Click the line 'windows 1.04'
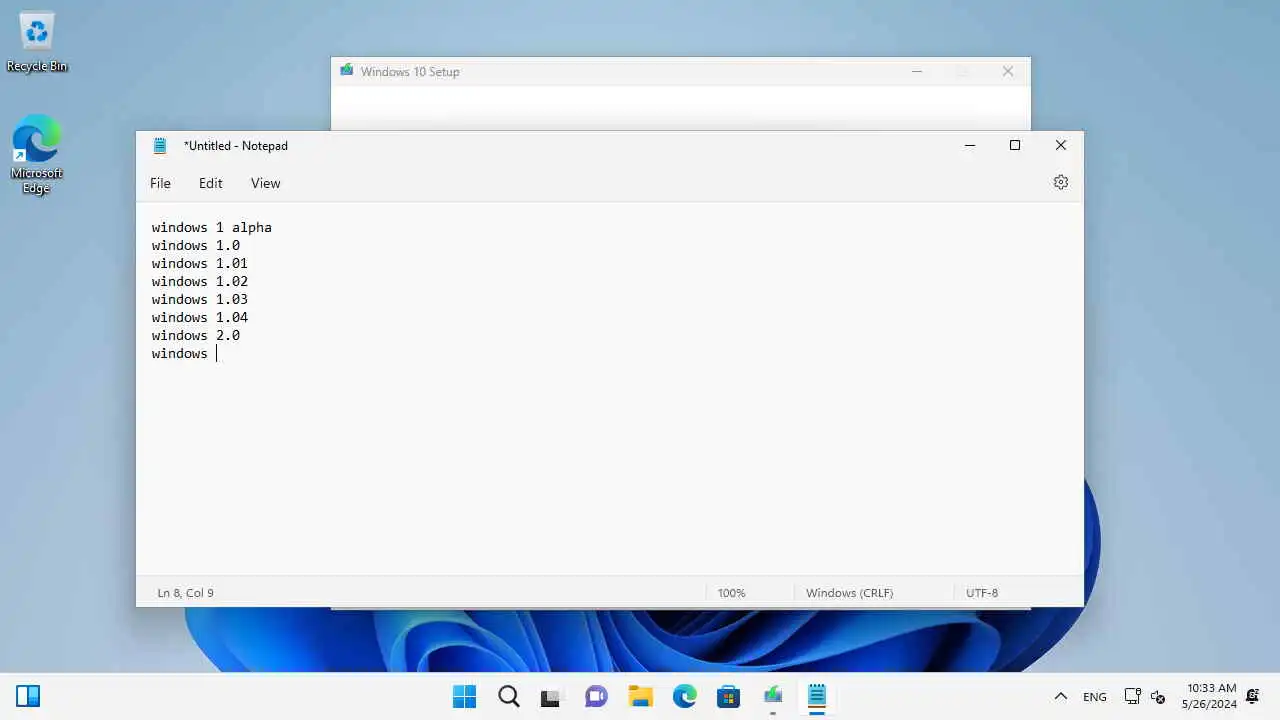 [200, 317]
